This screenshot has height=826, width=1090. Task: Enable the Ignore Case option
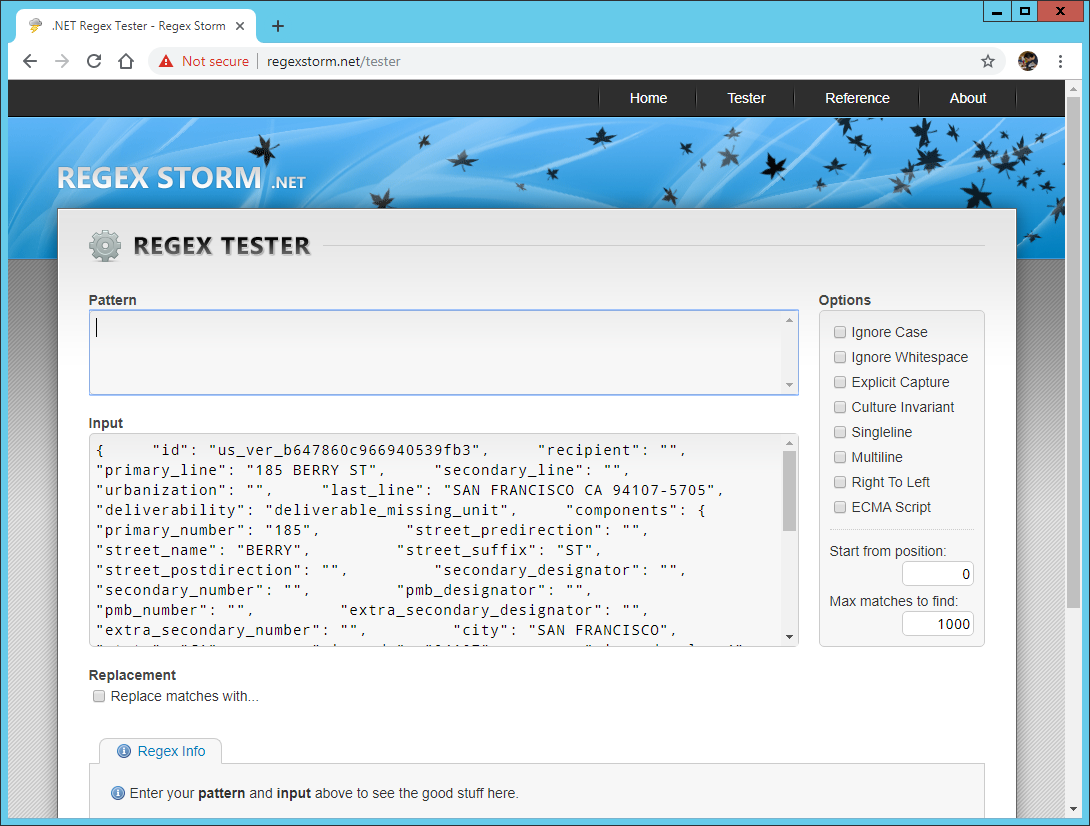click(840, 332)
